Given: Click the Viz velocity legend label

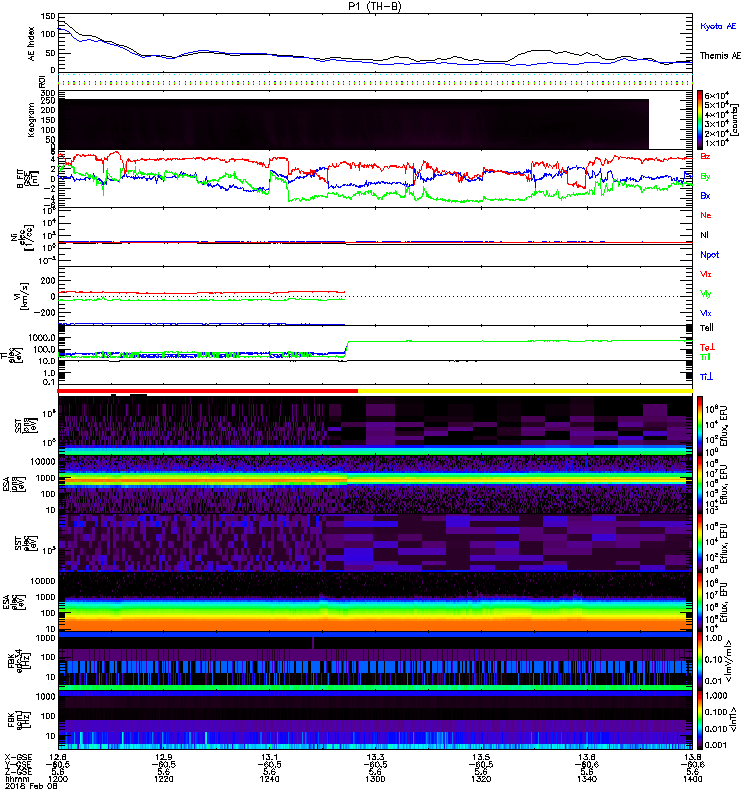Looking at the screenshot, I should coord(706,273).
